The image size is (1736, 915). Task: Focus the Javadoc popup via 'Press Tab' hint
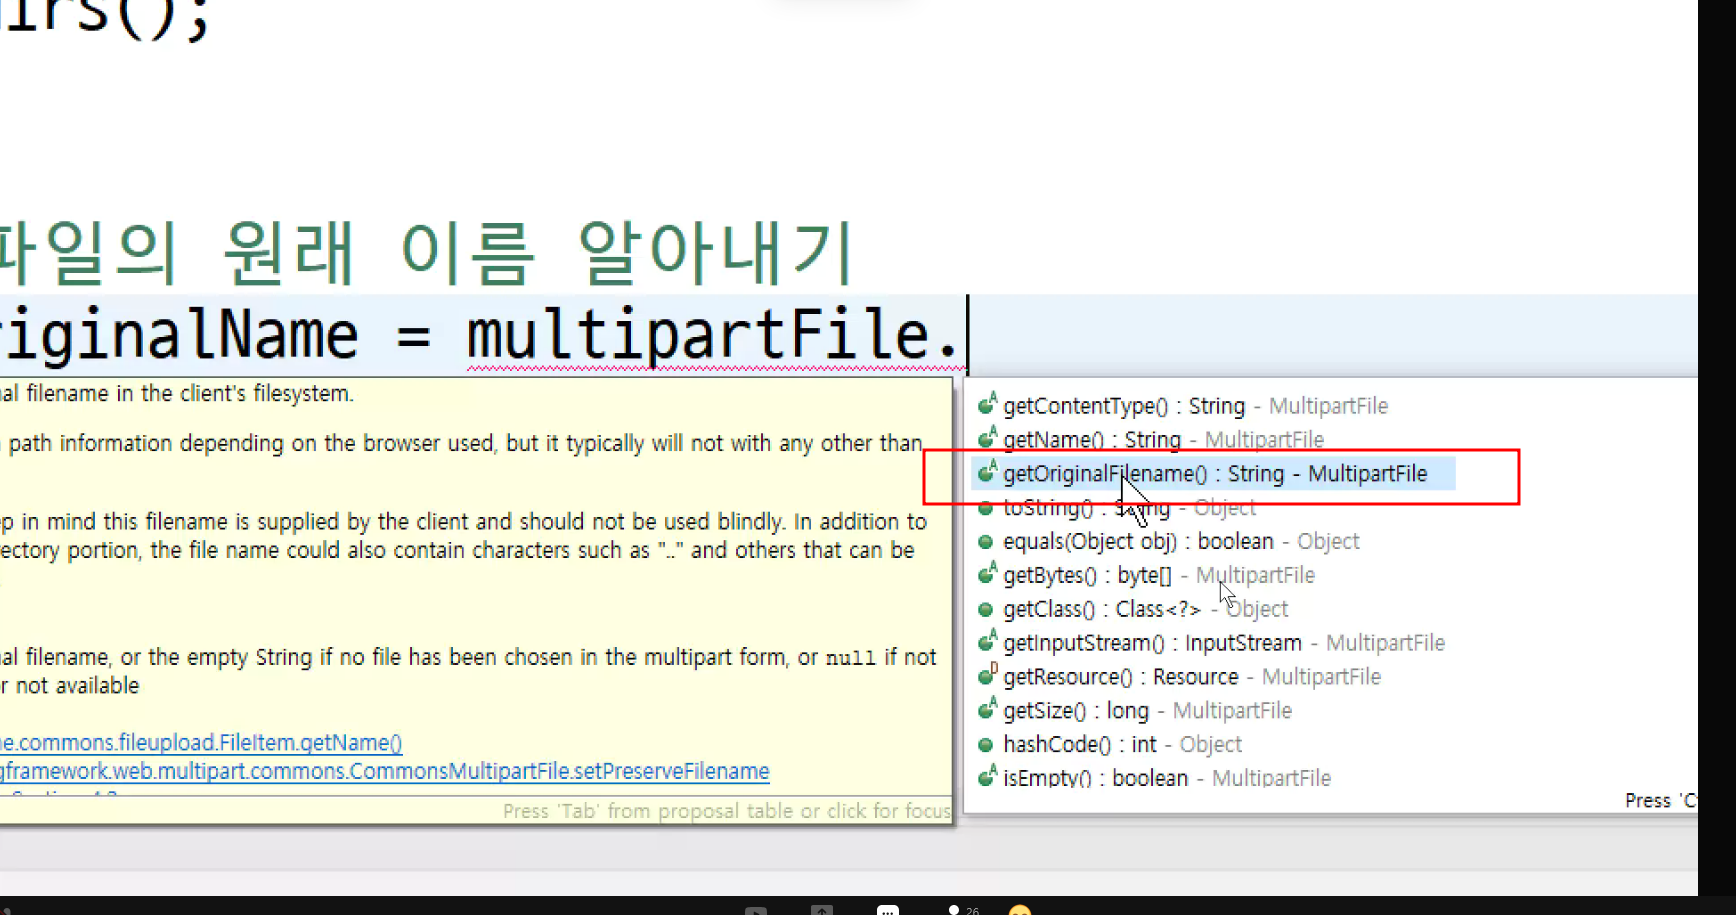[x=726, y=811]
